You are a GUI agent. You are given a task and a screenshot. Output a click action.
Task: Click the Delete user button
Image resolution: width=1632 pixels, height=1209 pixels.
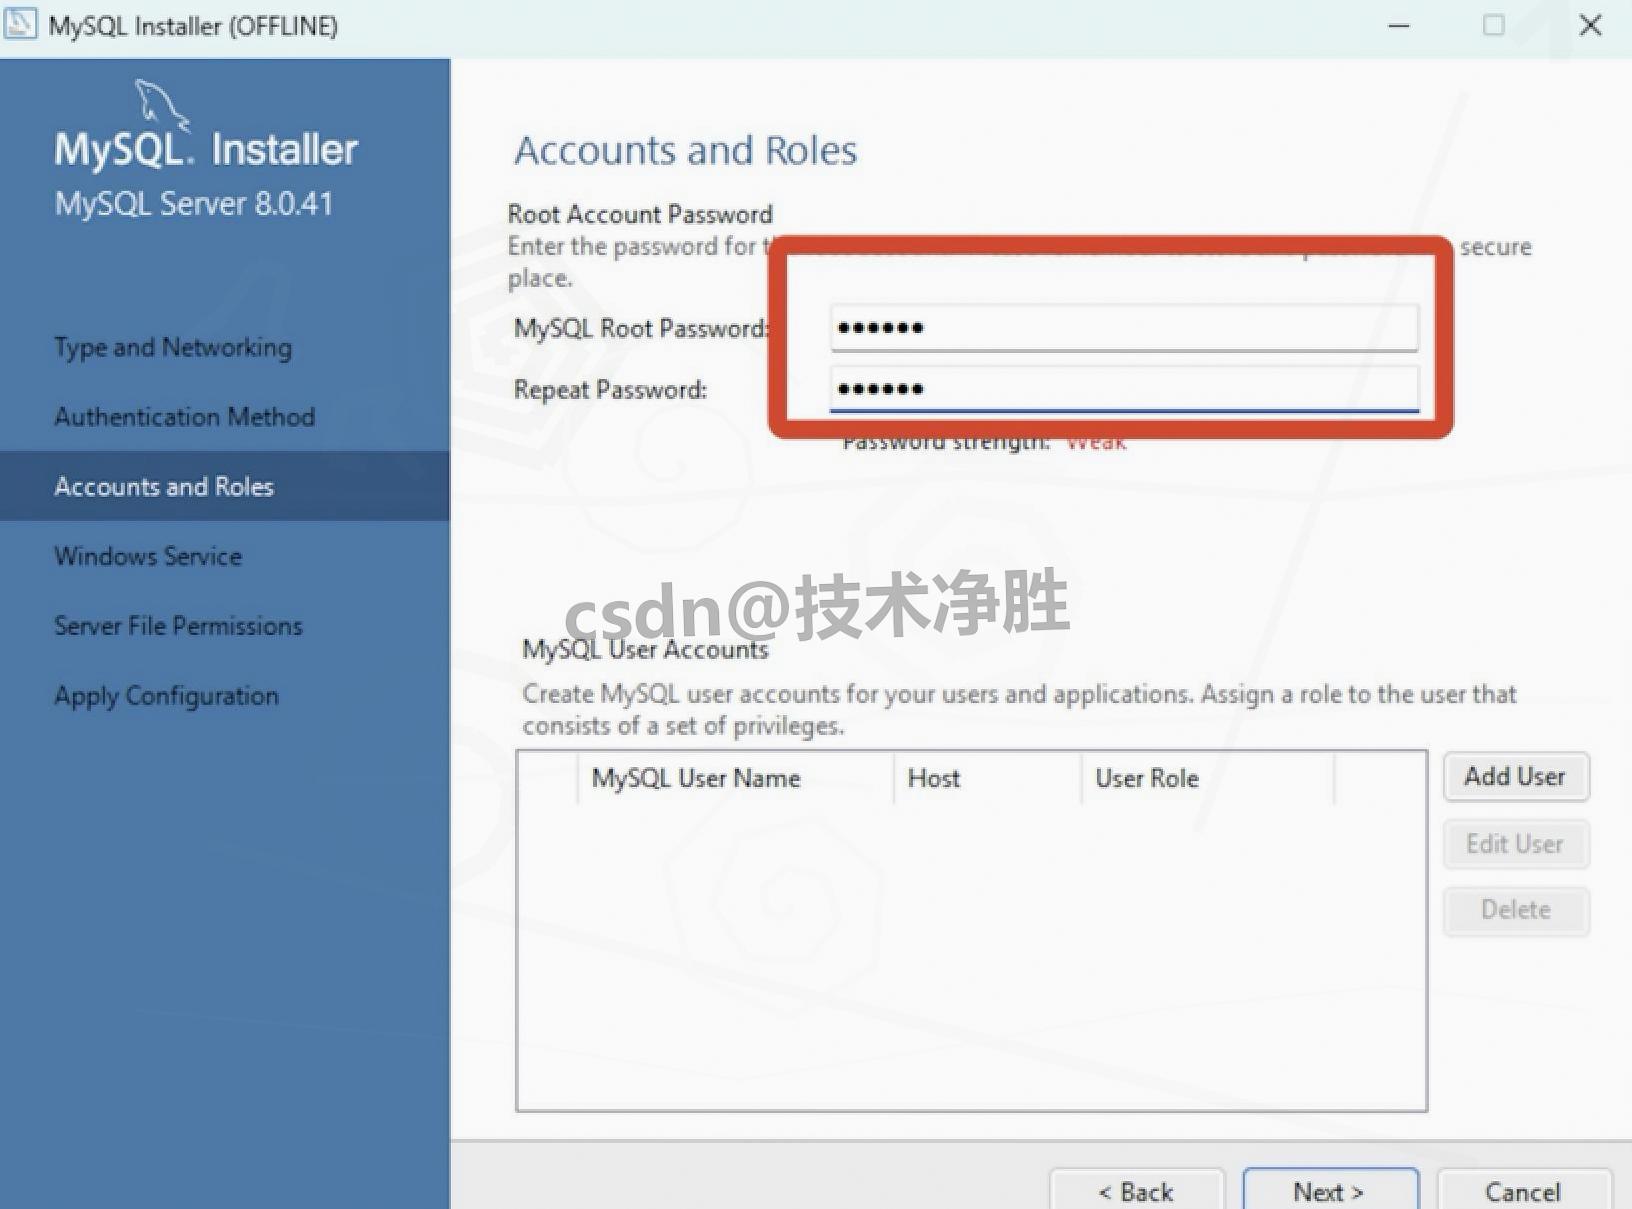1515,910
